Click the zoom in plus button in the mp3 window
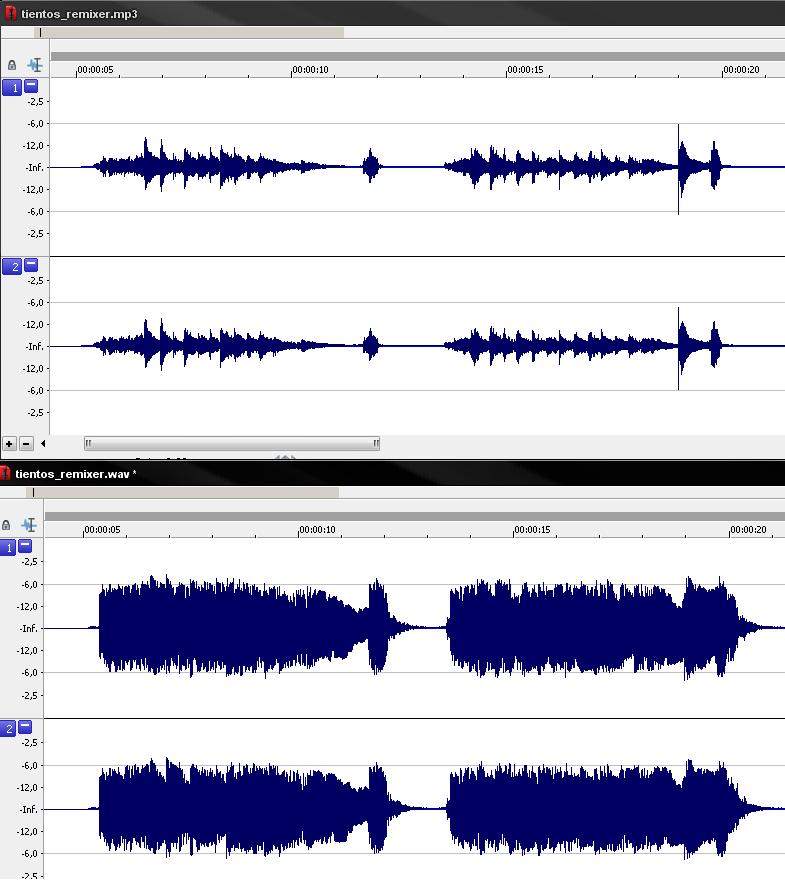This screenshot has height=888, width=785. [x=9, y=443]
